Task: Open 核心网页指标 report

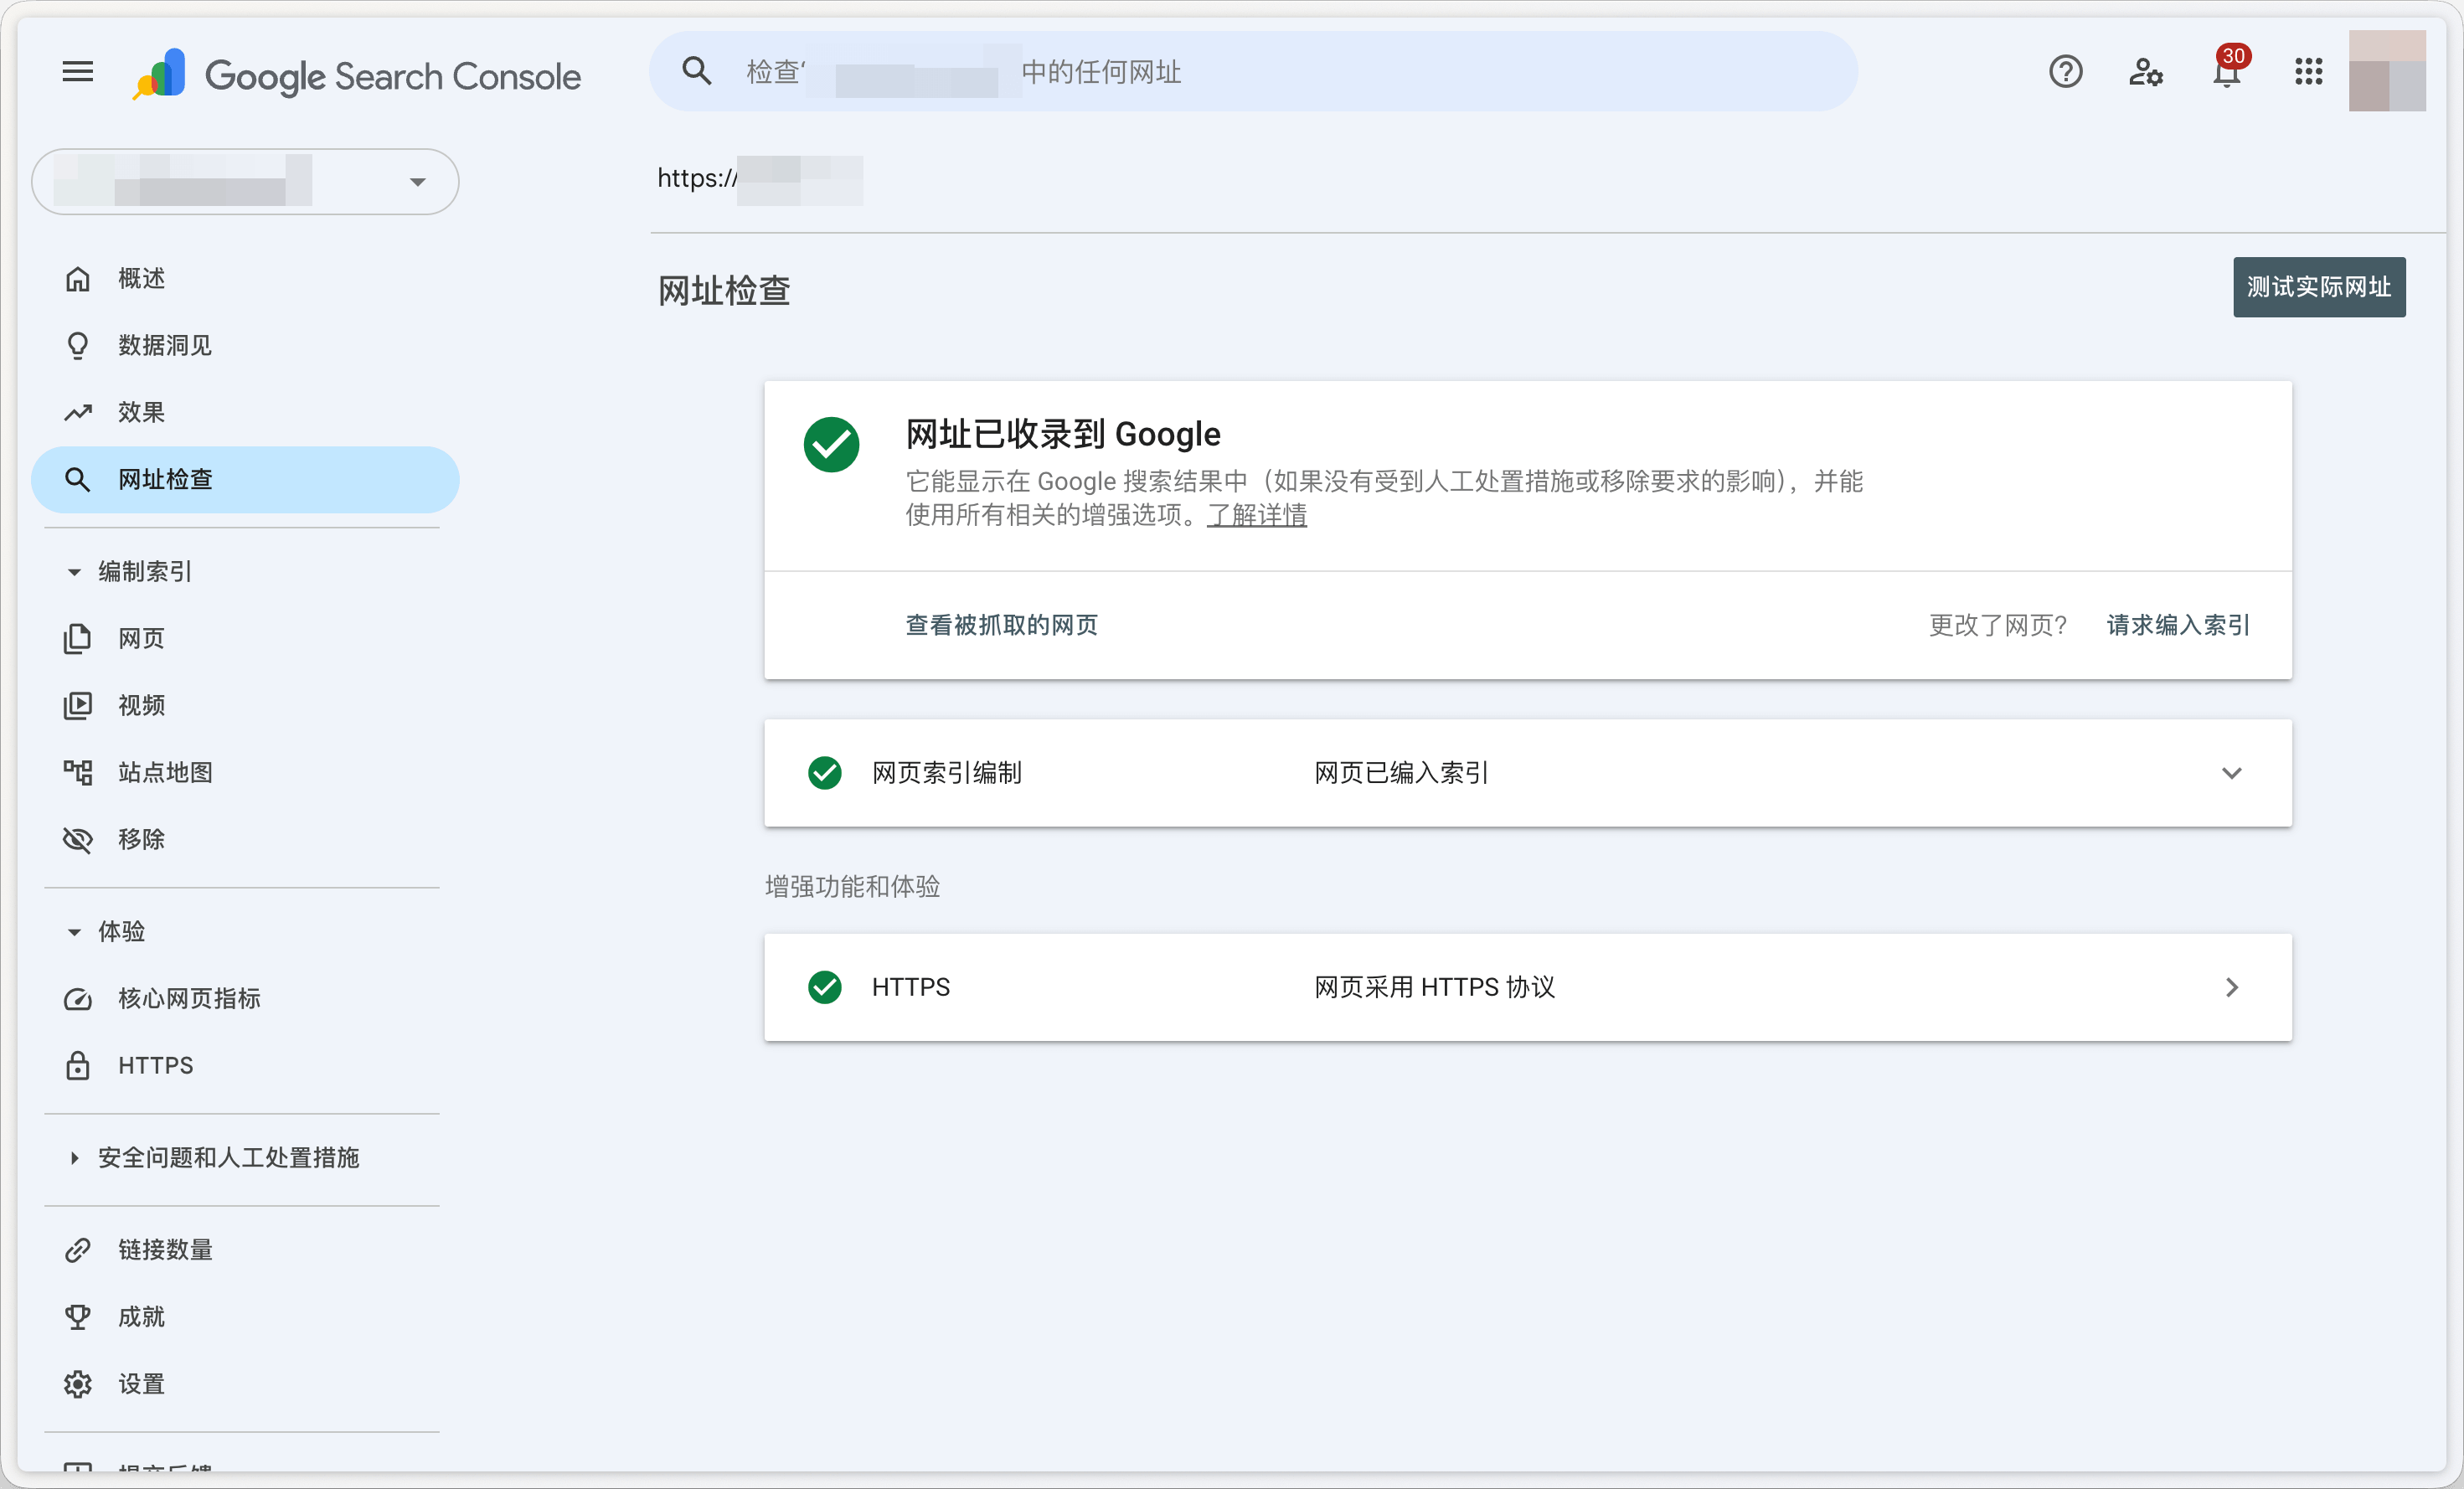Action: 245,998
